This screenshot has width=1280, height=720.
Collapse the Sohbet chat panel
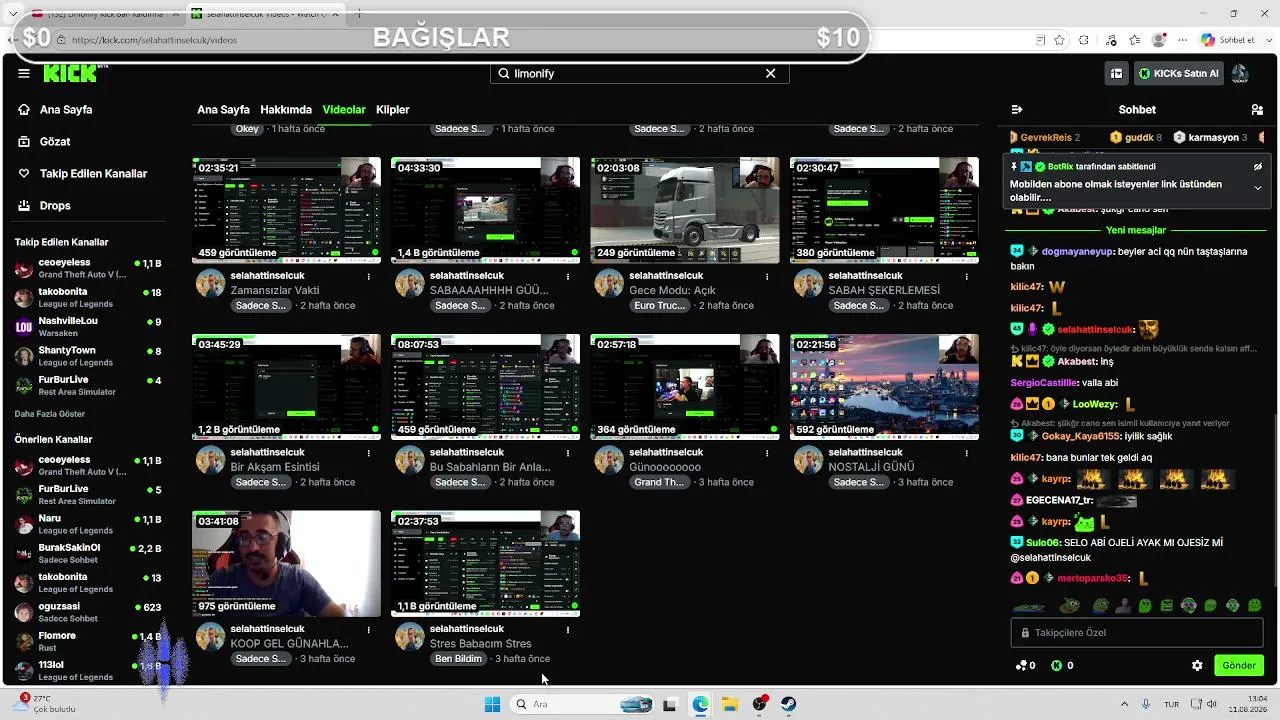1017,109
